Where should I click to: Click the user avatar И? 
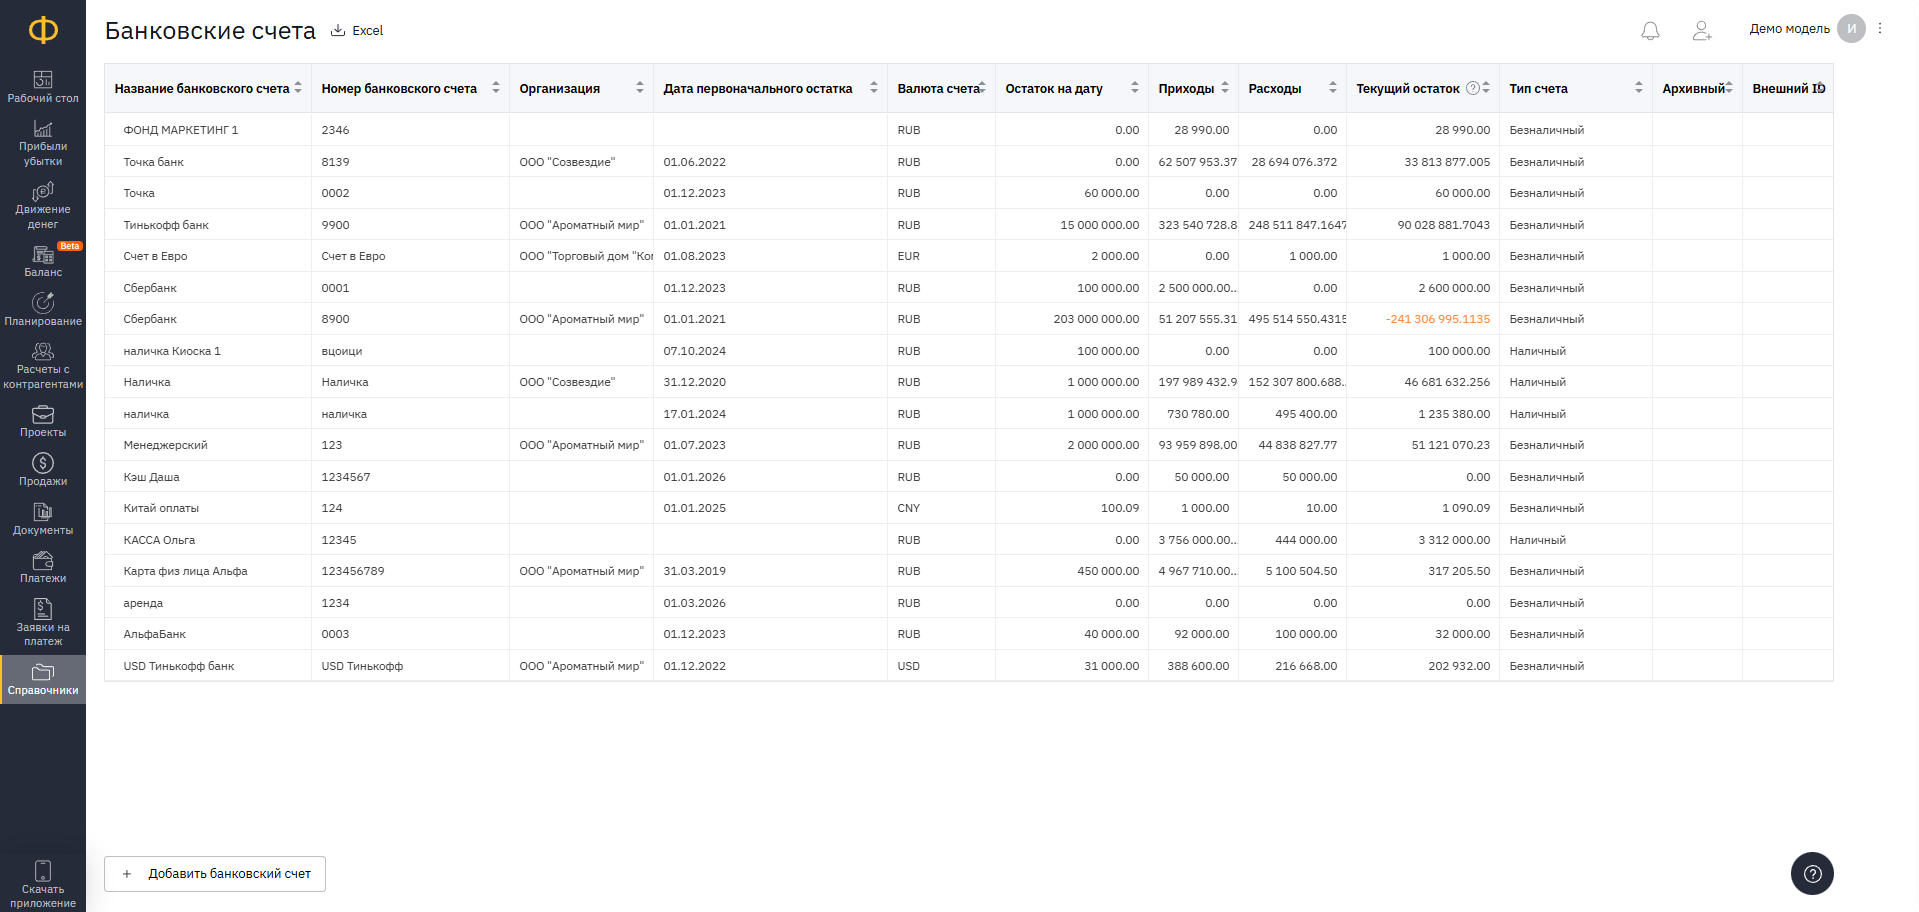[x=1851, y=29]
